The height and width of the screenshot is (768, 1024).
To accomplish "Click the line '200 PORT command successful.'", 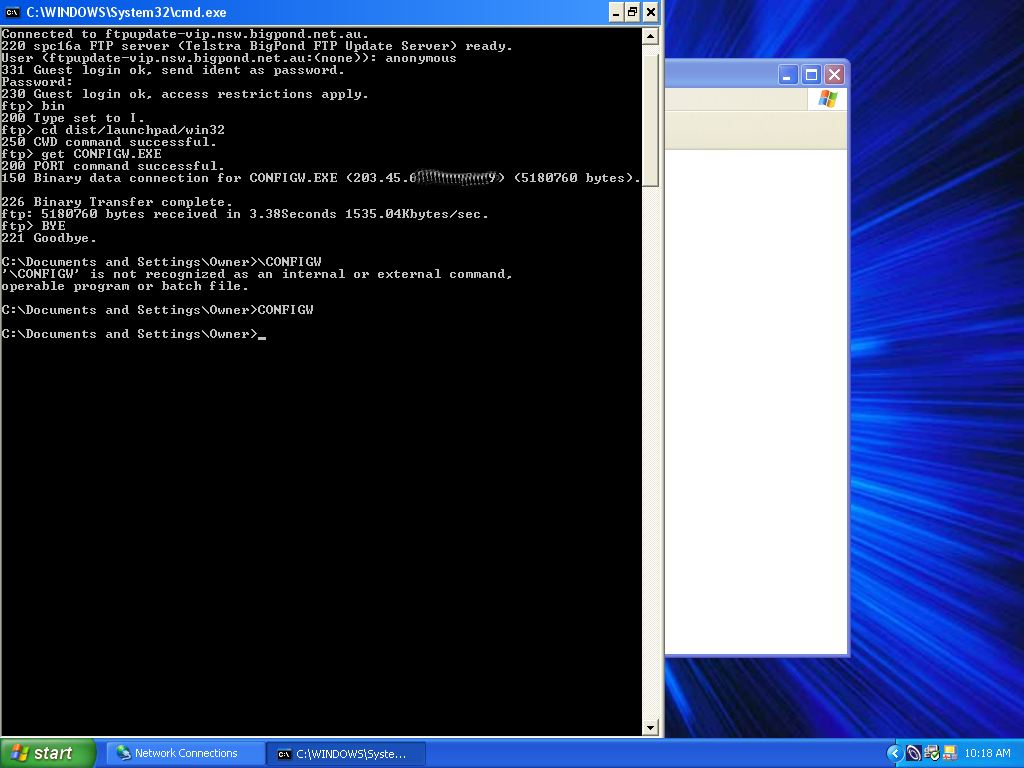I will click(x=113, y=166).
